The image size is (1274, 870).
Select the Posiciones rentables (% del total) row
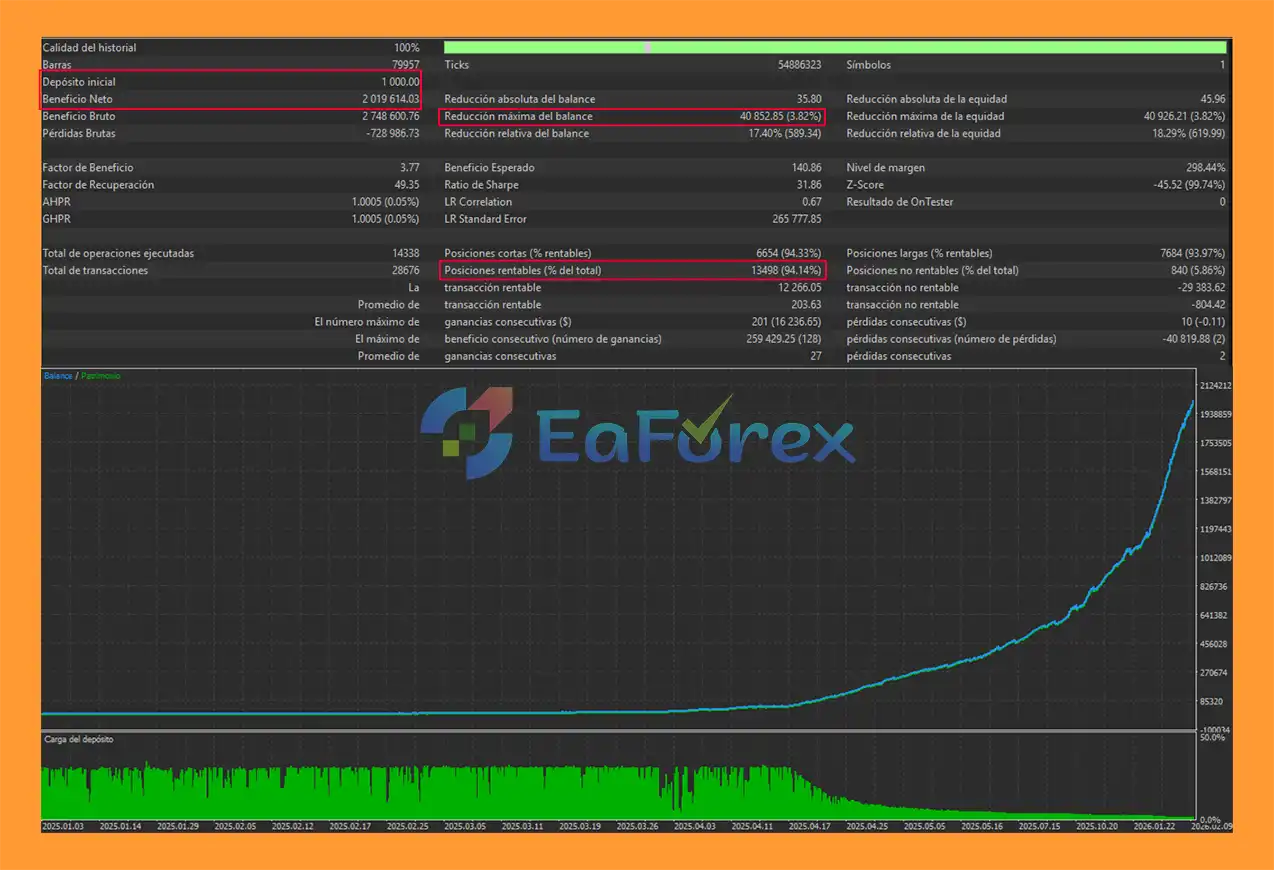pos(632,271)
